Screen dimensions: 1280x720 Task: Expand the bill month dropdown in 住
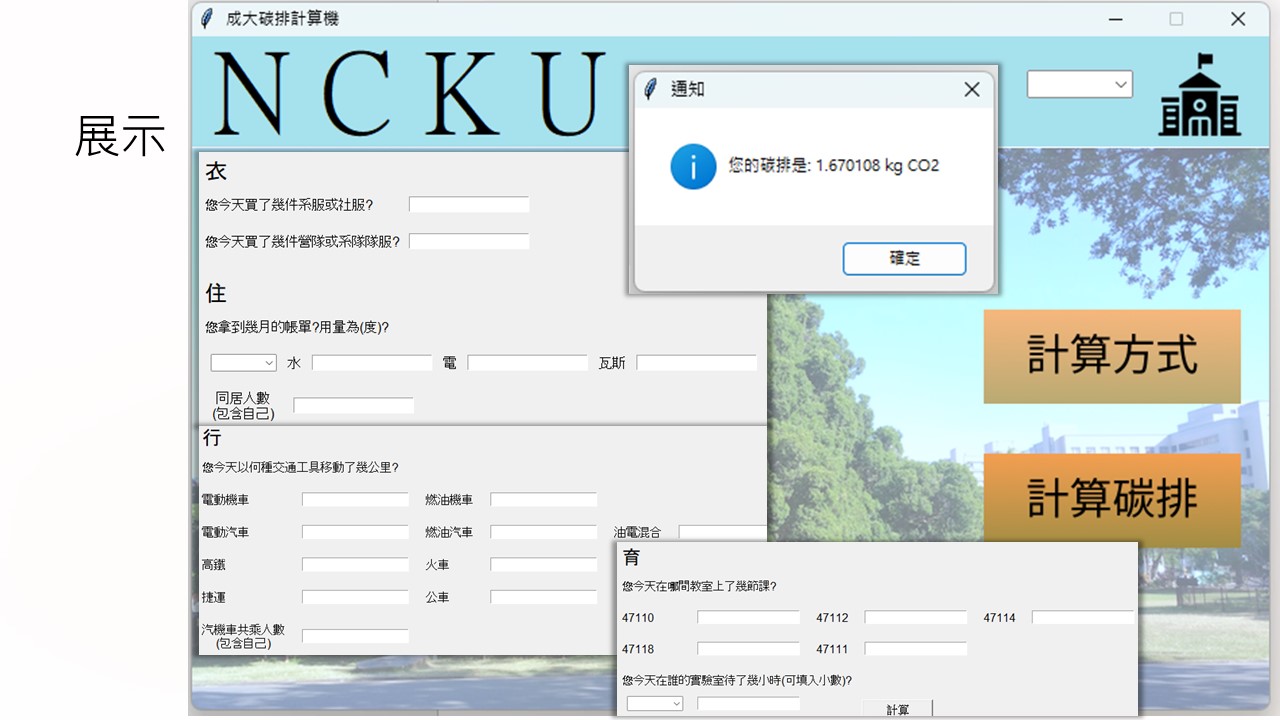click(243, 363)
